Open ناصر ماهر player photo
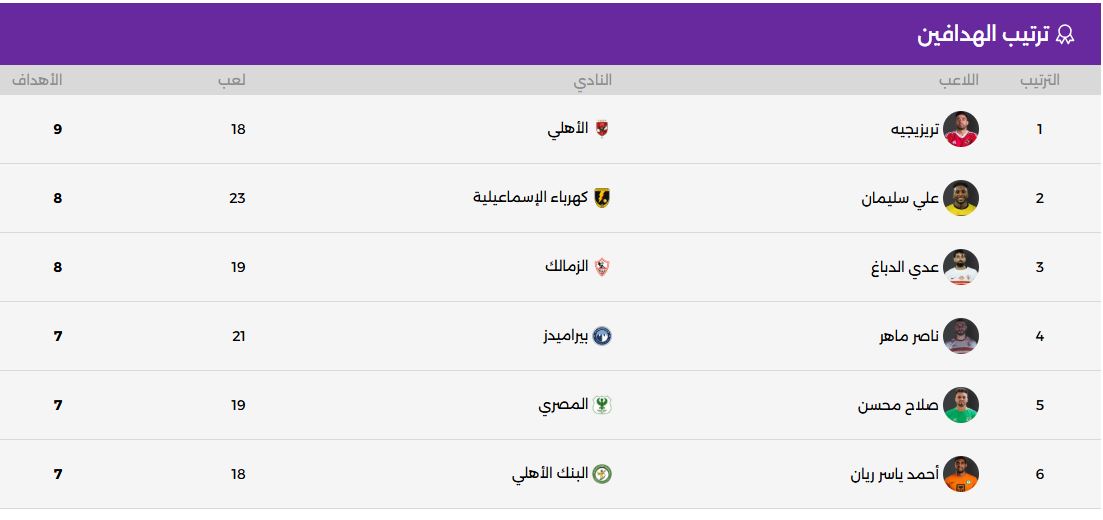The height and width of the screenshot is (520, 1103). click(961, 336)
